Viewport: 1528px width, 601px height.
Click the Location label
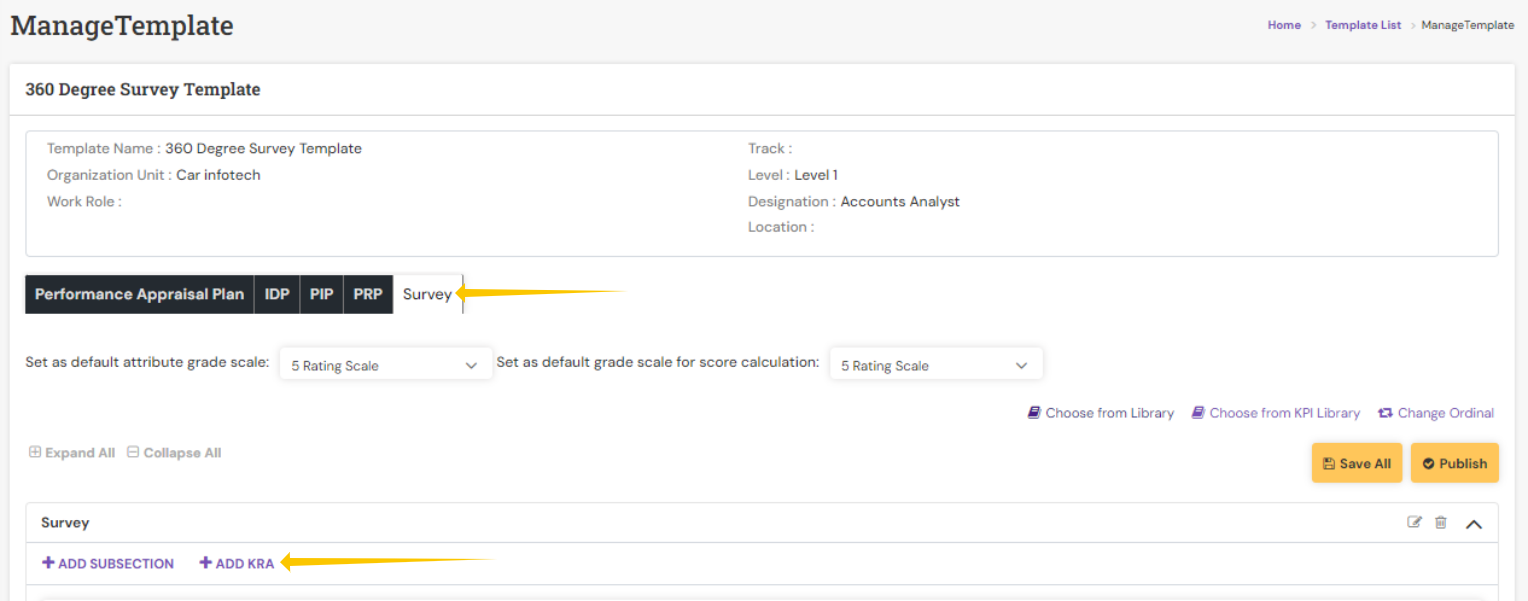point(781,227)
